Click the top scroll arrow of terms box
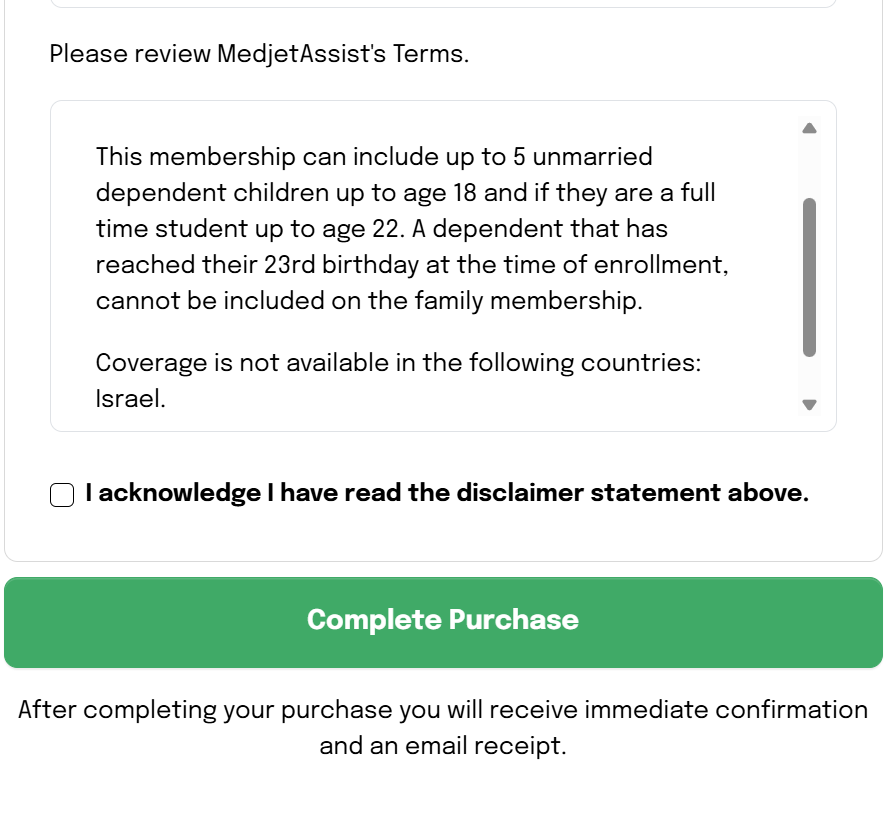 click(x=810, y=127)
